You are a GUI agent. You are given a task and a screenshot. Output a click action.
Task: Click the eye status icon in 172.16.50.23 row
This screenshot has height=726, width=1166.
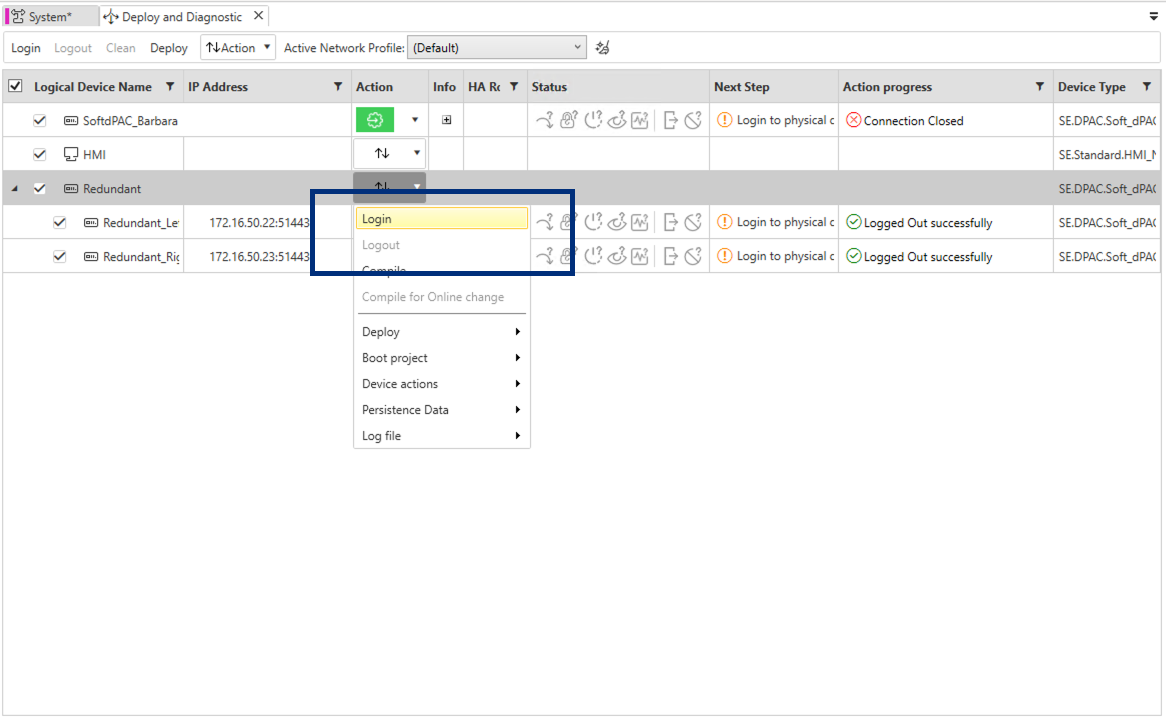pyautogui.click(x=616, y=256)
